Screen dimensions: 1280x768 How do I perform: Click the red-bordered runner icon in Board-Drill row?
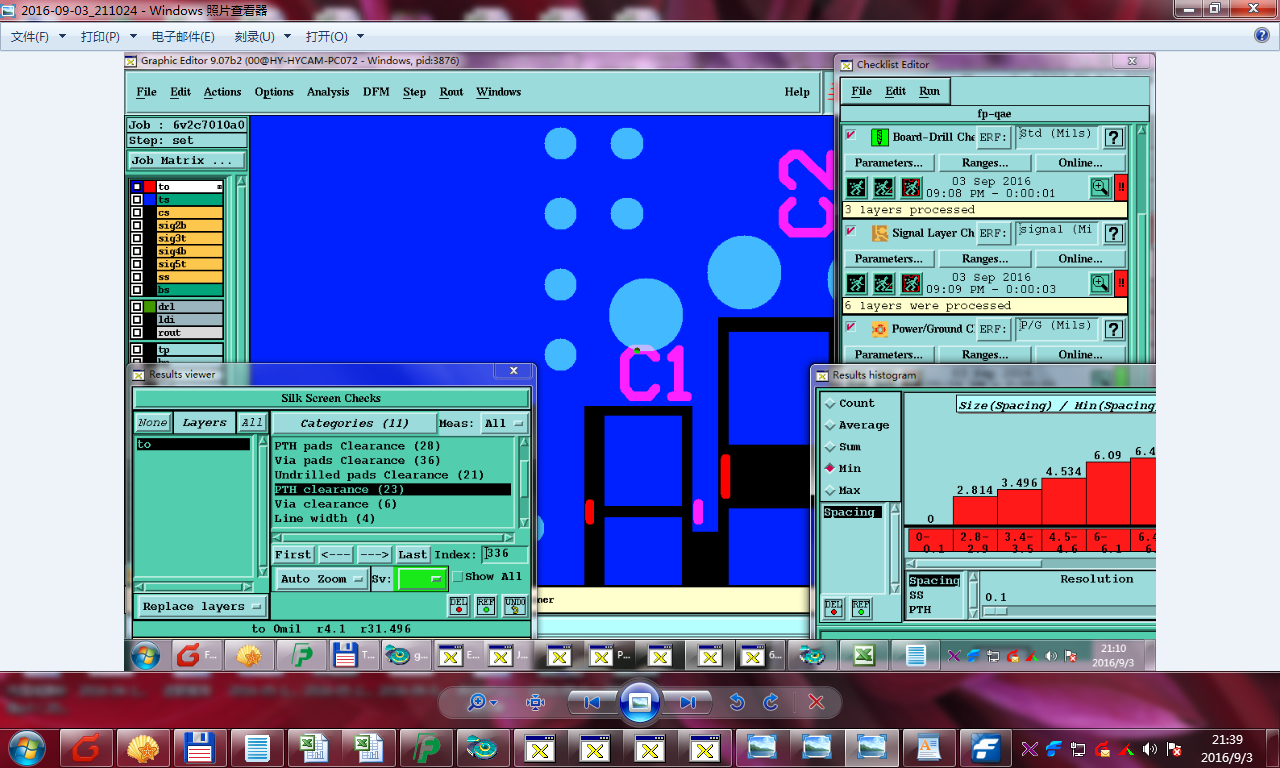(x=911, y=187)
